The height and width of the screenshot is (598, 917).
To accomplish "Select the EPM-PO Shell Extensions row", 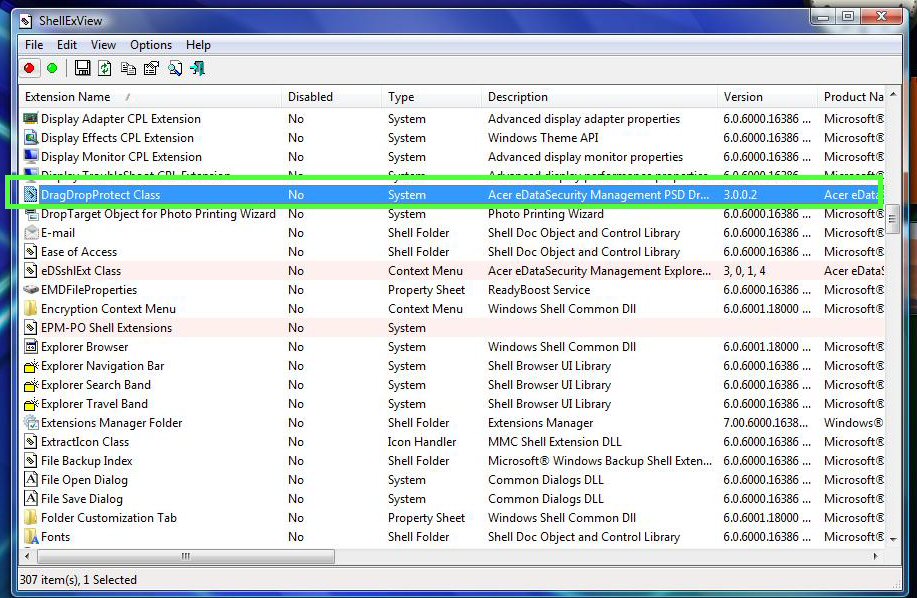I will [x=453, y=328].
